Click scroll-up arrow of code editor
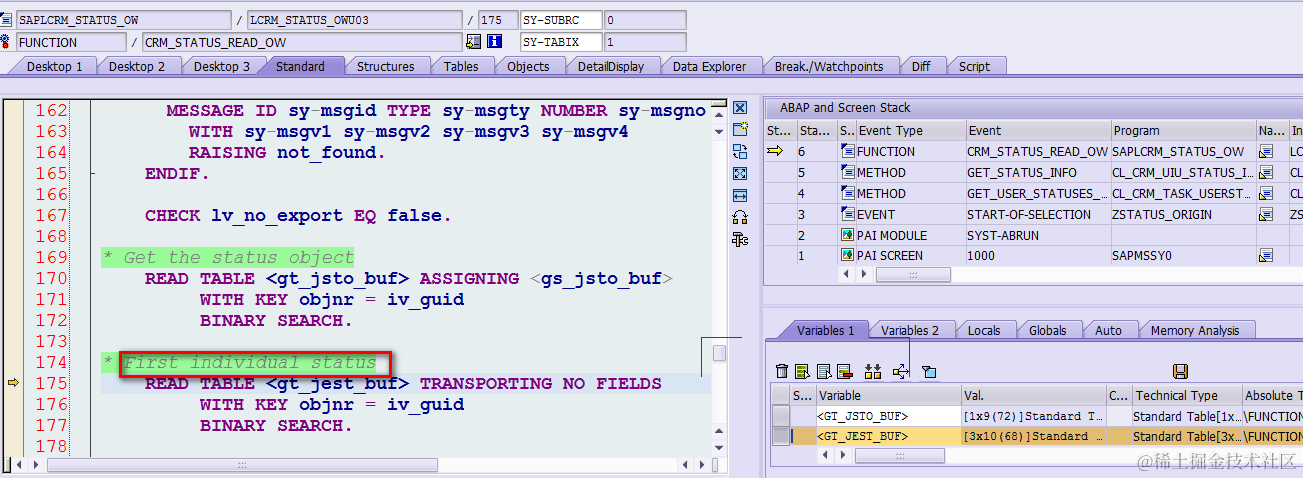This screenshot has width=1303, height=478. click(718, 113)
